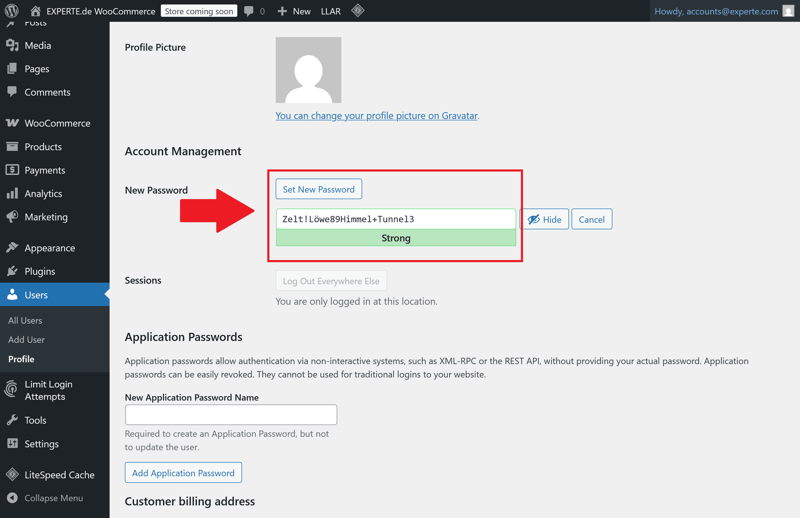Open the comments bubble icon in admin bar
The height and width of the screenshot is (518, 800).
pyautogui.click(x=249, y=11)
